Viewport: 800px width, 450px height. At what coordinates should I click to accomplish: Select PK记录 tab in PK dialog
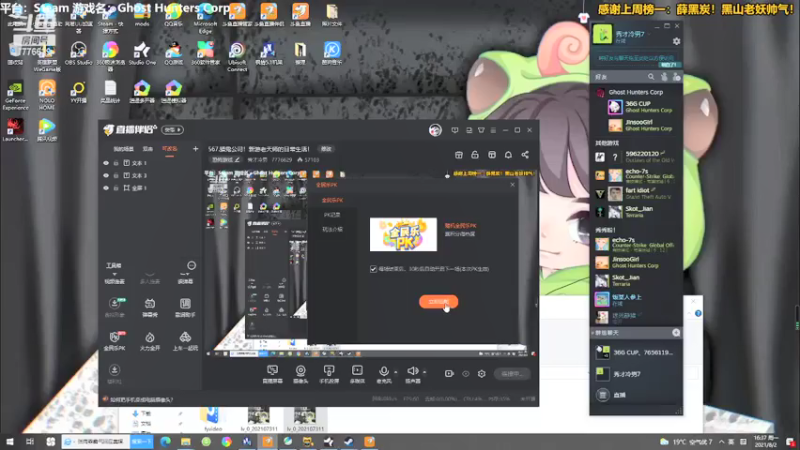click(x=332, y=215)
